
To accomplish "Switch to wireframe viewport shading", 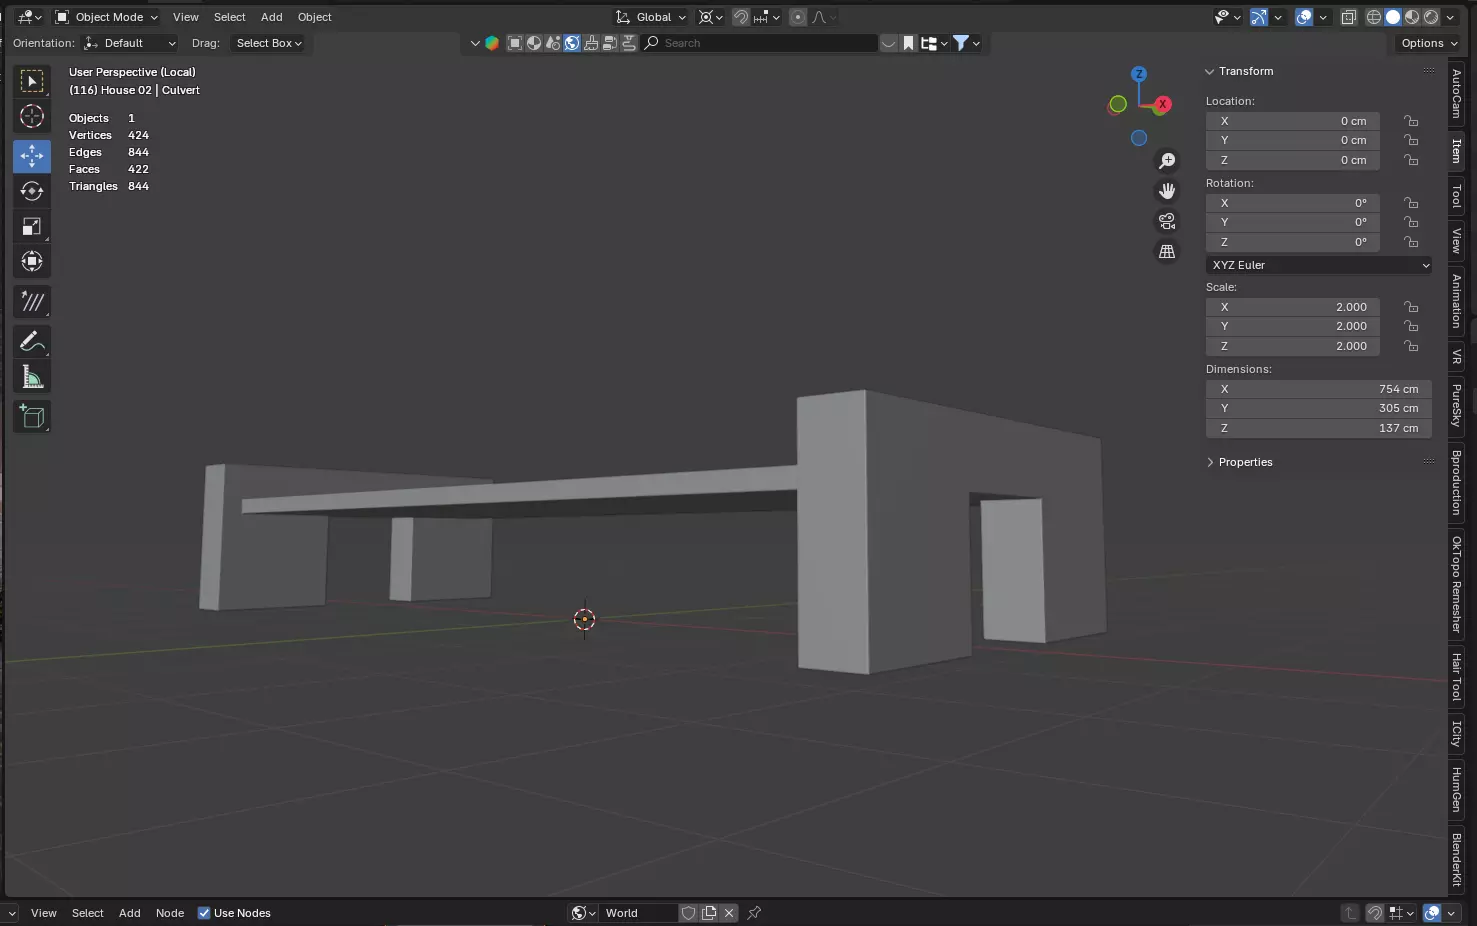I will pos(1374,17).
